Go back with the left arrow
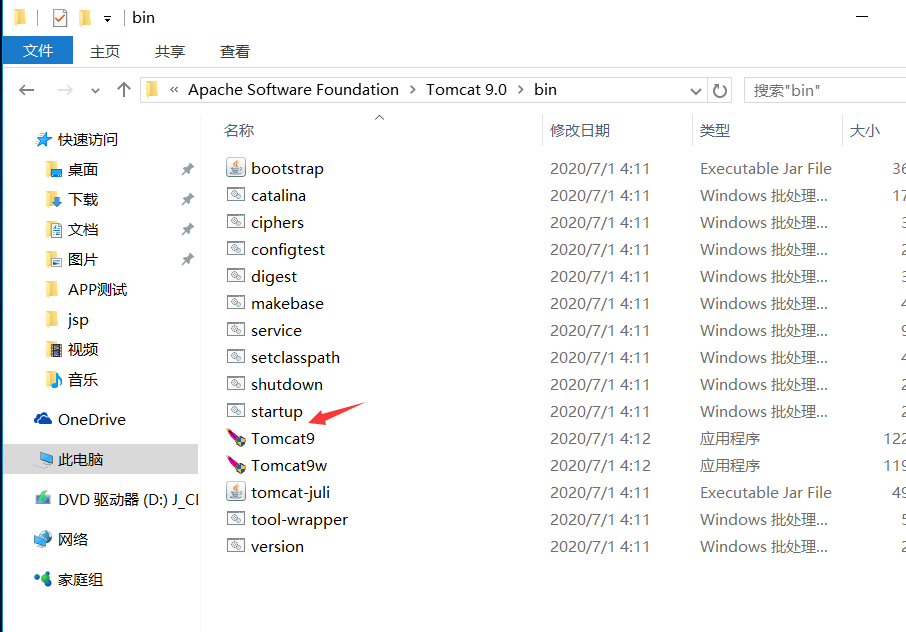 (27, 90)
